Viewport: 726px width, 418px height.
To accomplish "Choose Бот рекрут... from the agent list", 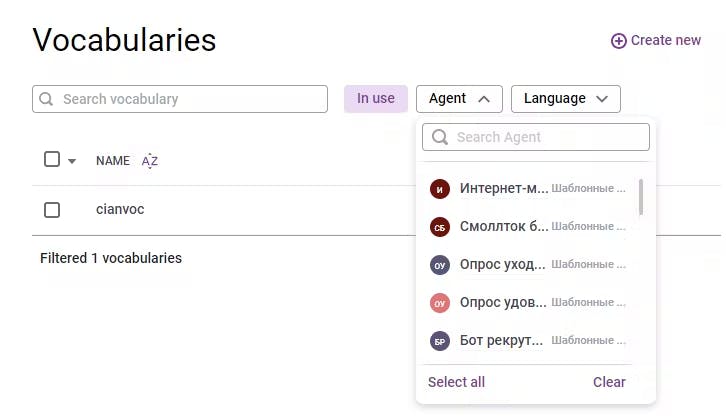I will coord(502,341).
